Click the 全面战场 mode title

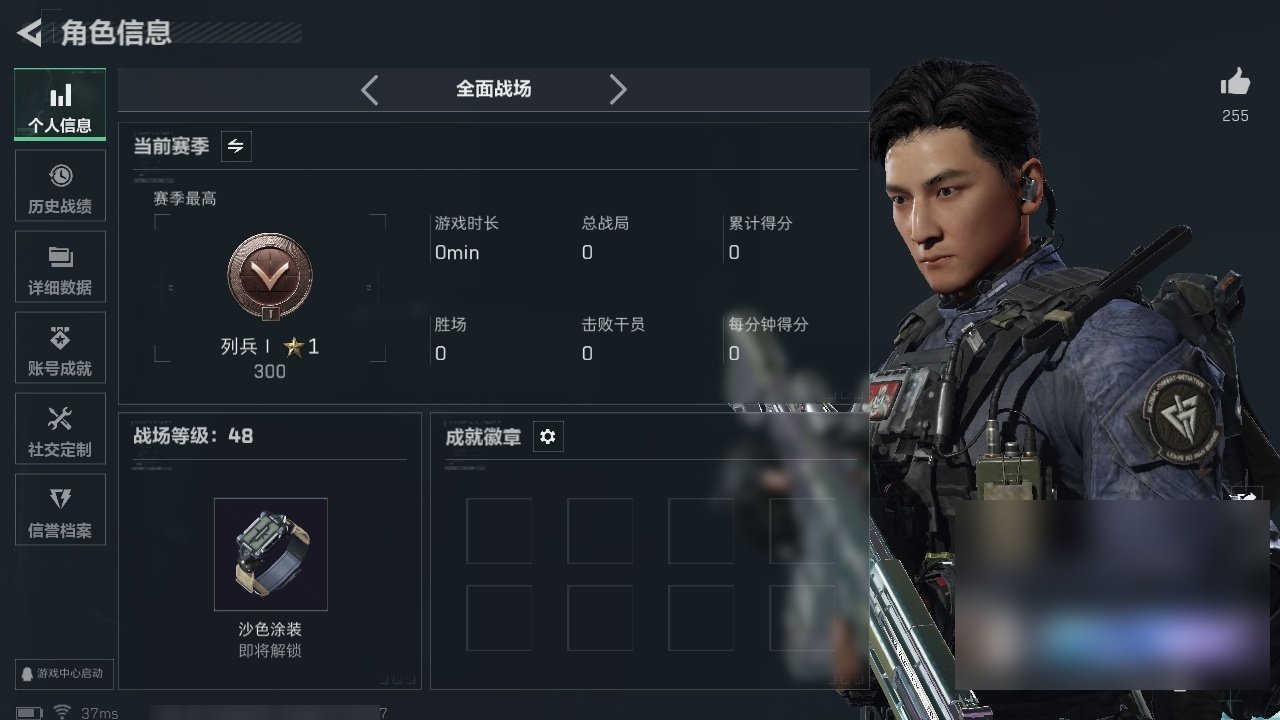coord(493,89)
